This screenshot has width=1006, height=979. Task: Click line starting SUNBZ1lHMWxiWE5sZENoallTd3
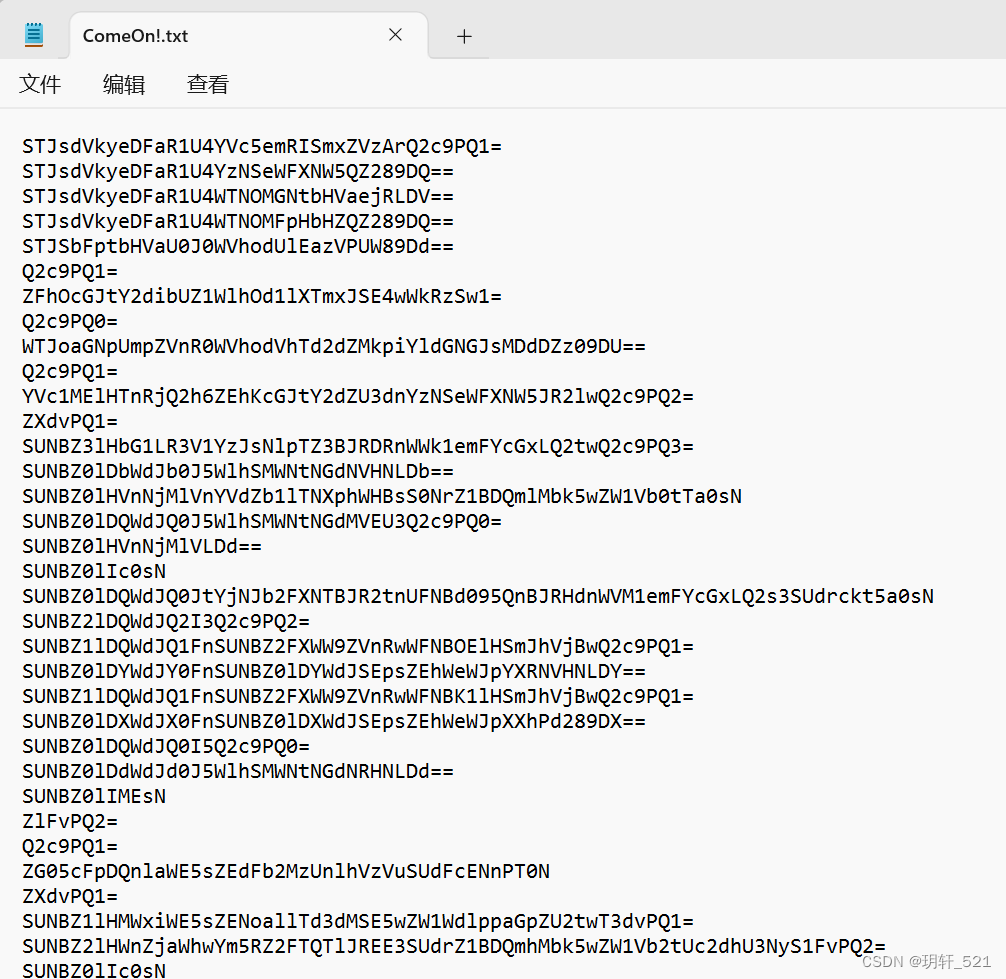[358, 922]
